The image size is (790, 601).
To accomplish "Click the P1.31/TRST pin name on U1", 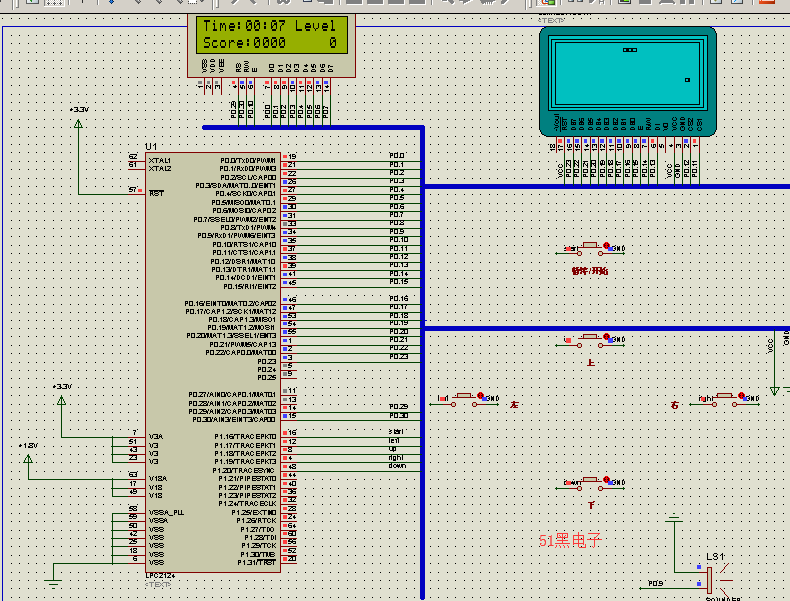I will [257, 562].
